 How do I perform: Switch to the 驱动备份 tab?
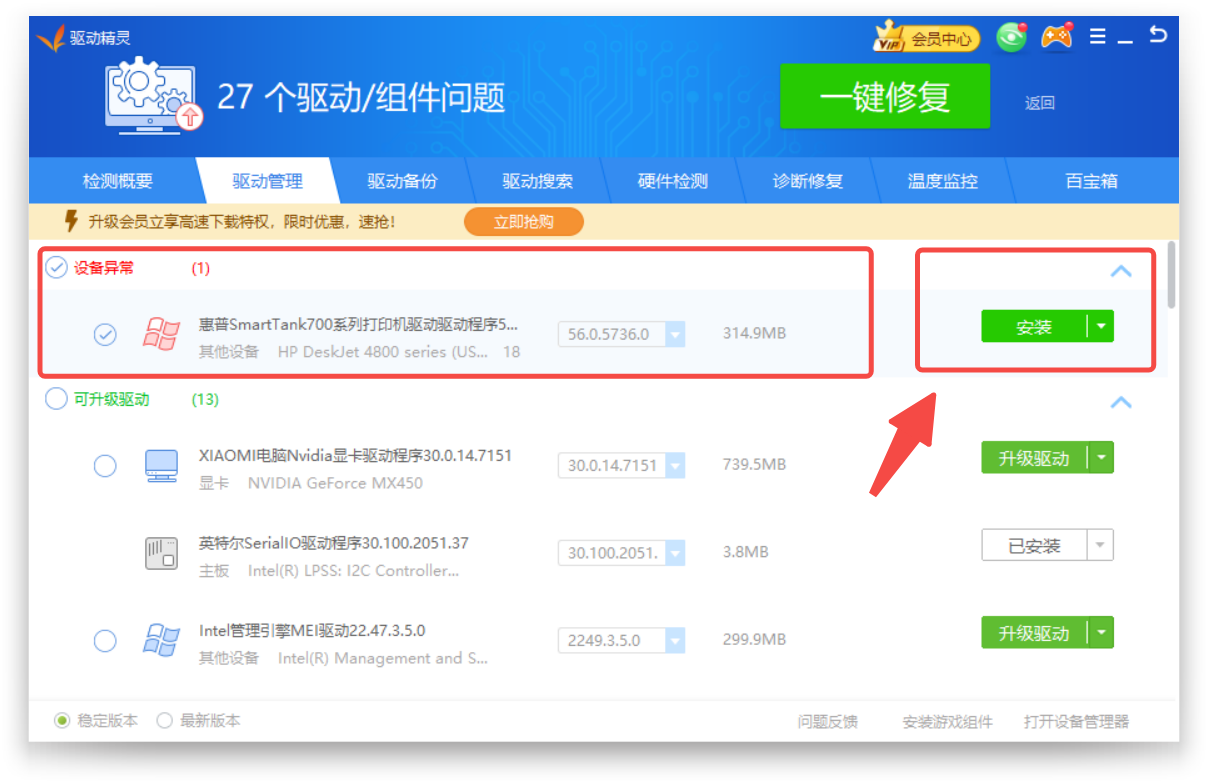point(402,181)
